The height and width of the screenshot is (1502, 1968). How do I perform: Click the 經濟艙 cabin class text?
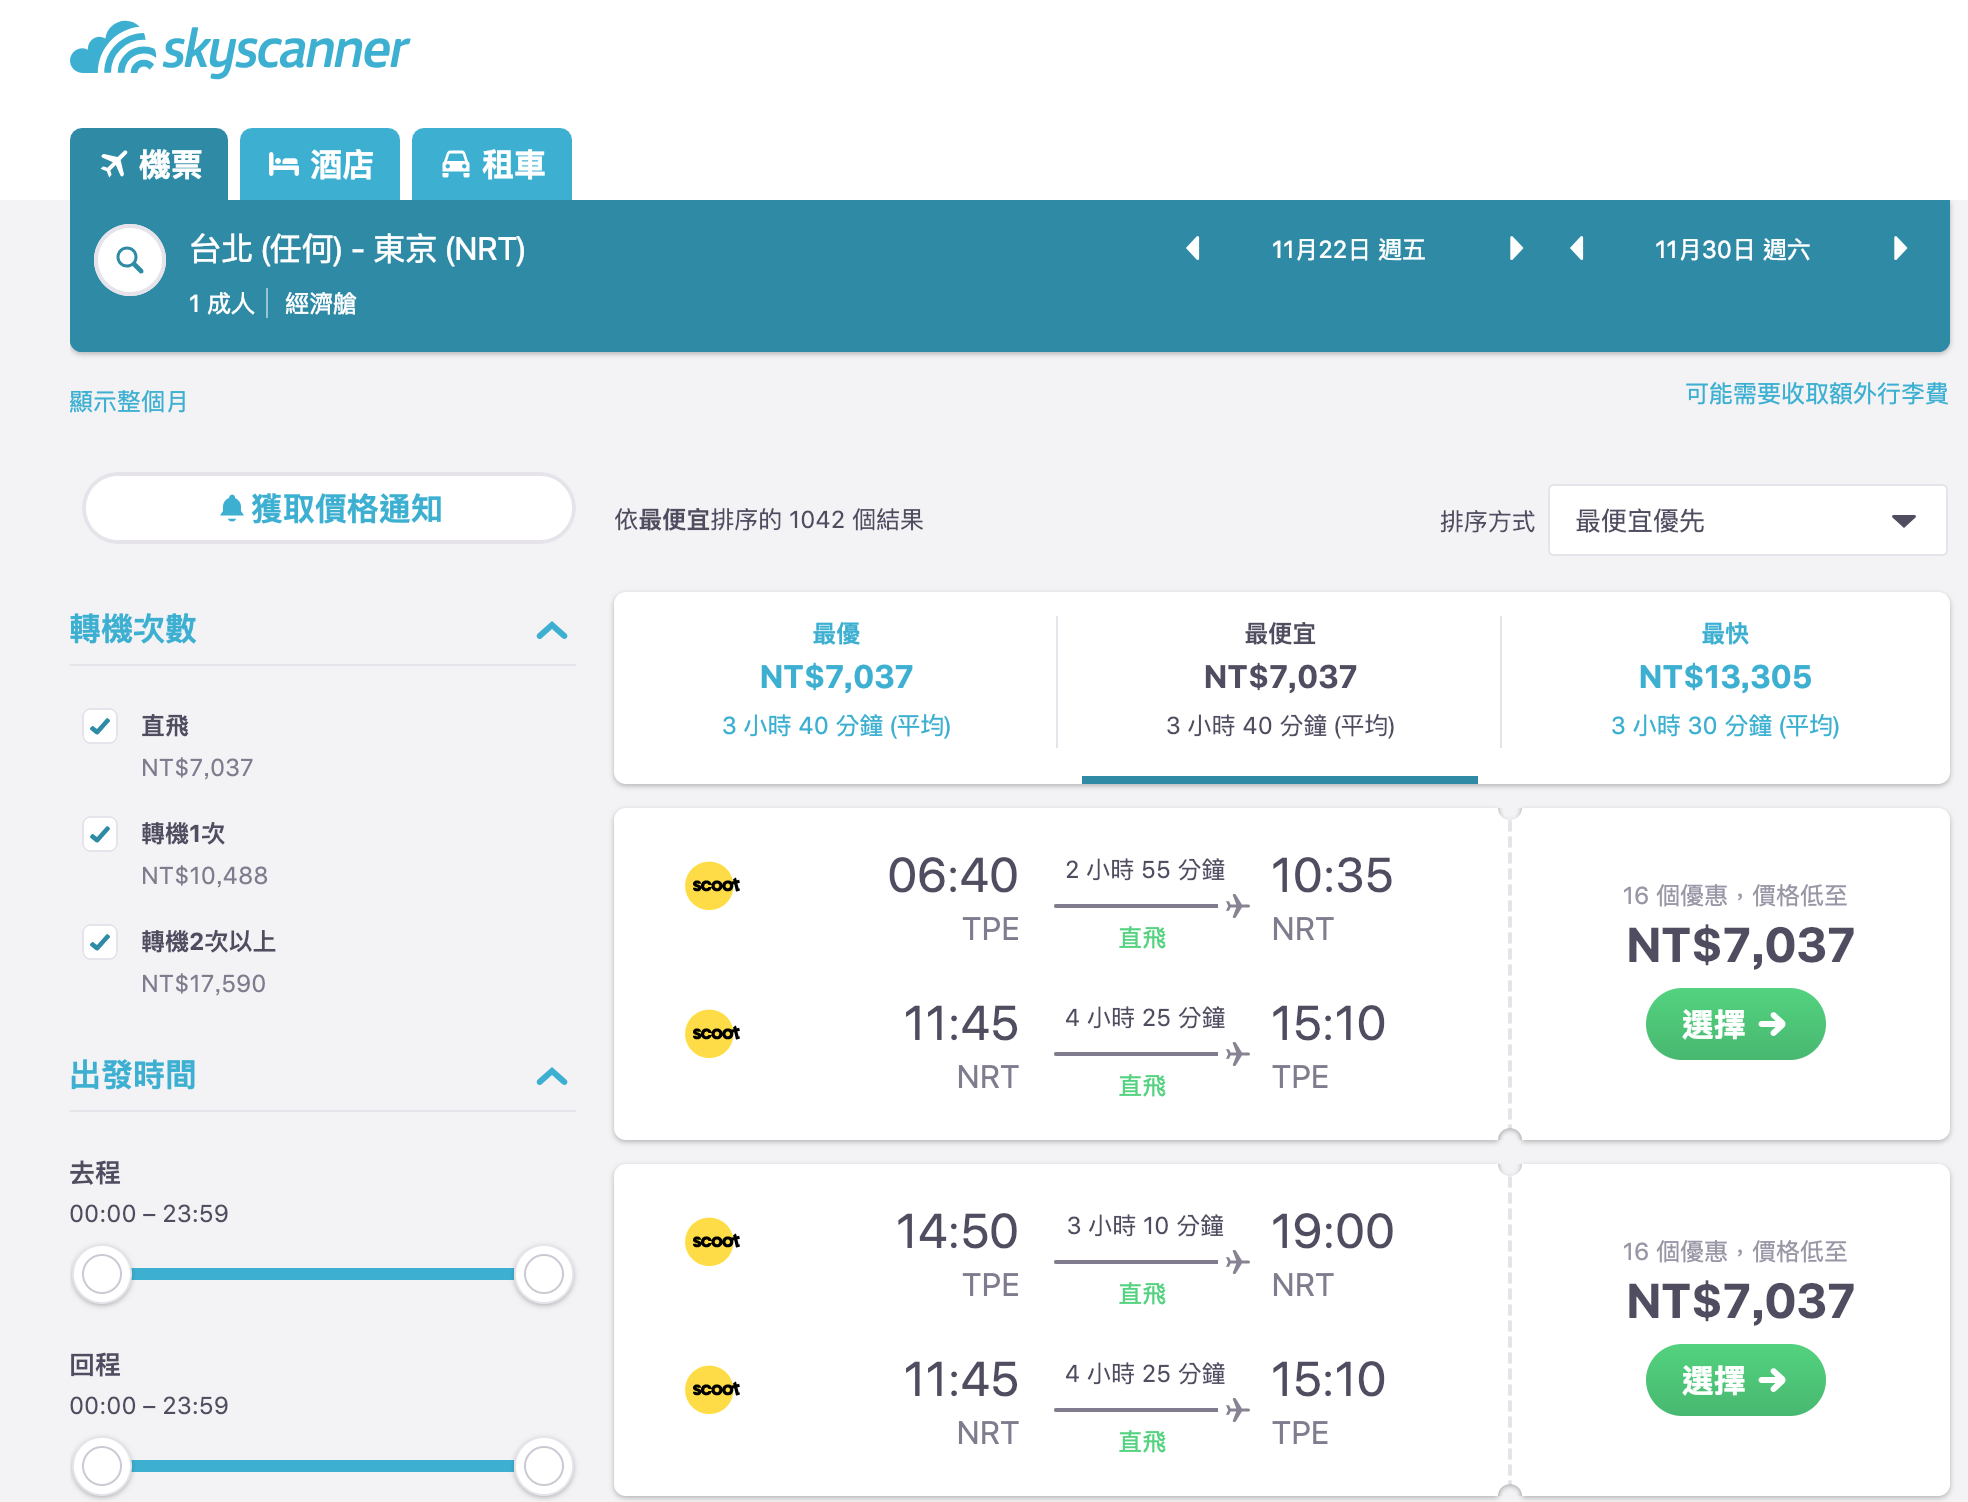pos(320,303)
